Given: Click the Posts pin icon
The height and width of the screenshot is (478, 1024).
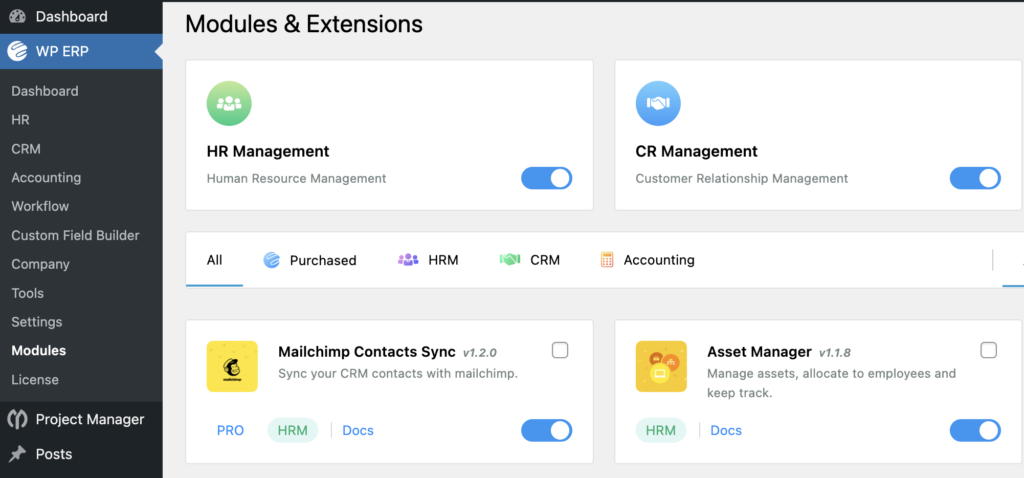Looking at the screenshot, I should tap(18, 454).
